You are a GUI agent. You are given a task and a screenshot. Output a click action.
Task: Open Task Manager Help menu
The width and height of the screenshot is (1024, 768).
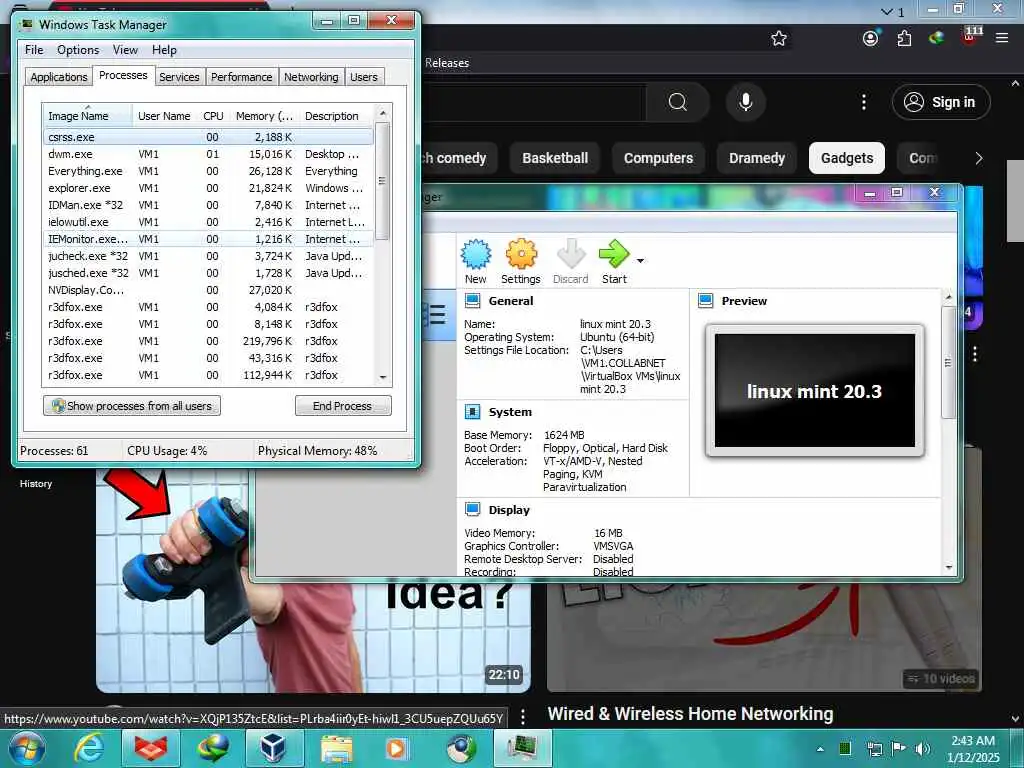[x=164, y=50]
